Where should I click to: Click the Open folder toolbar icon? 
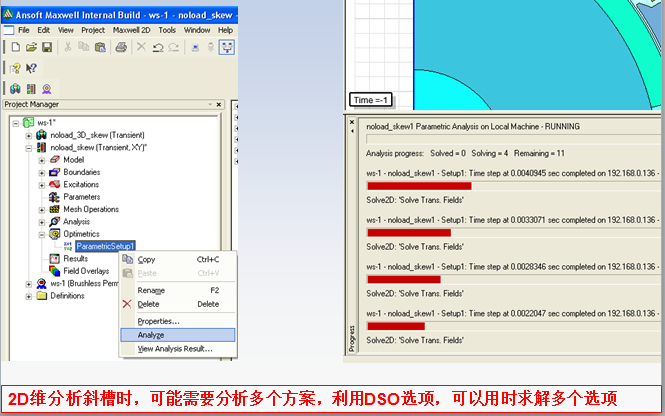pyautogui.click(x=31, y=47)
